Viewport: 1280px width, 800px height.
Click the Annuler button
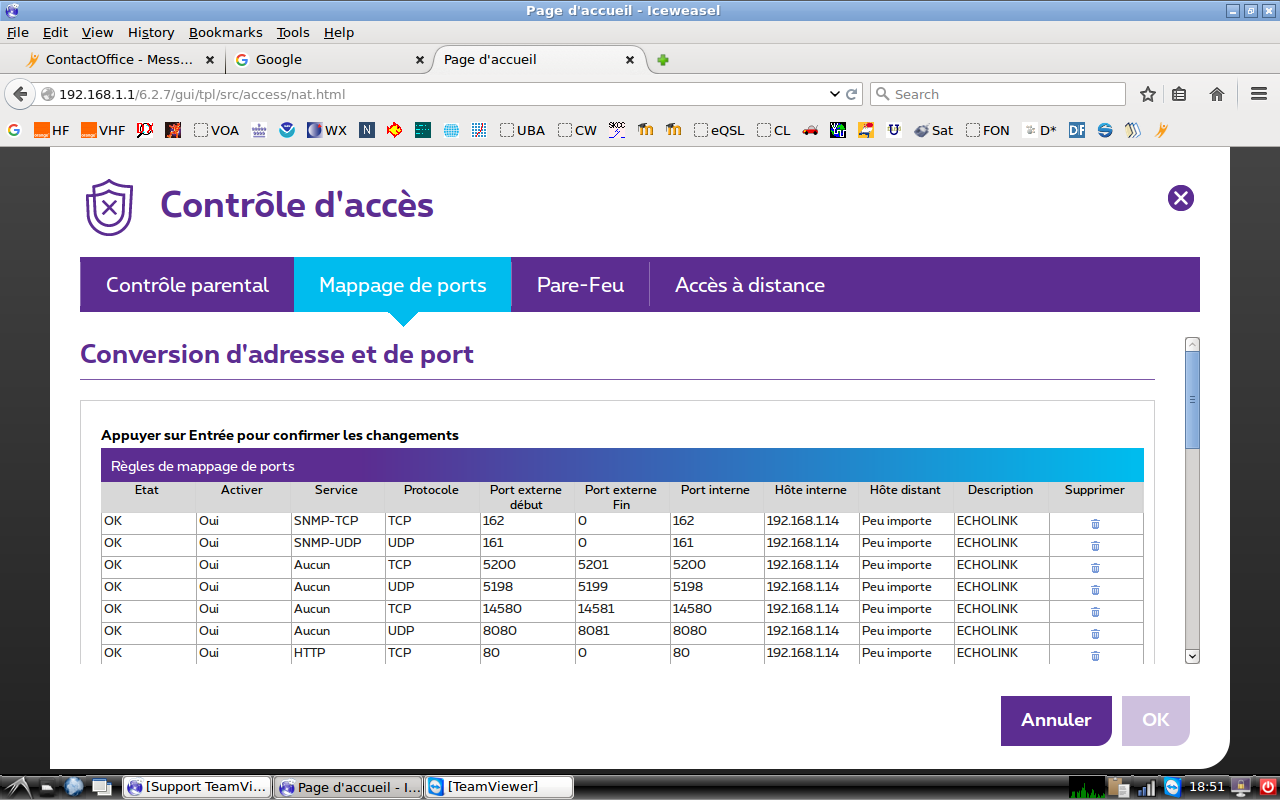tap(1056, 721)
